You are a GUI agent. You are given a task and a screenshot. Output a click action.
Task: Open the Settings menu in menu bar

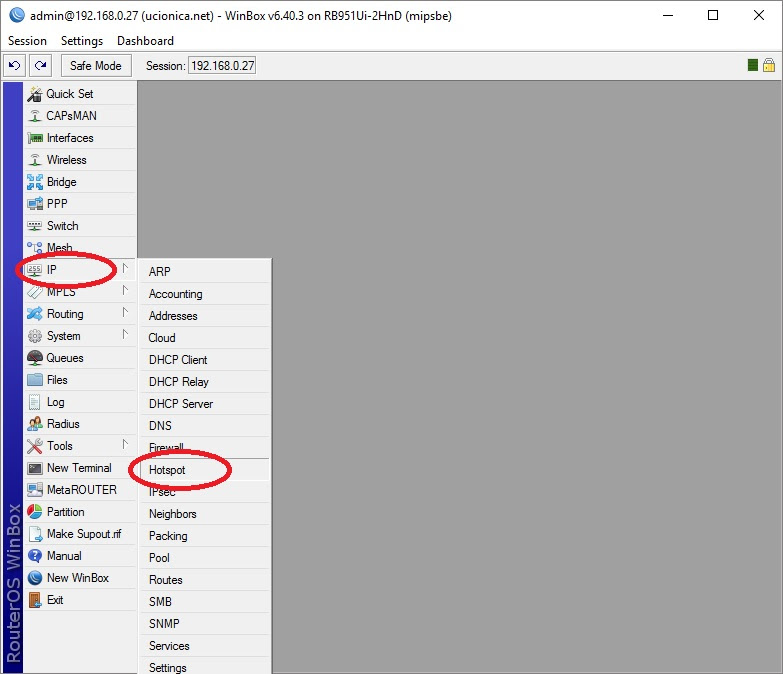[x=82, y=41]
